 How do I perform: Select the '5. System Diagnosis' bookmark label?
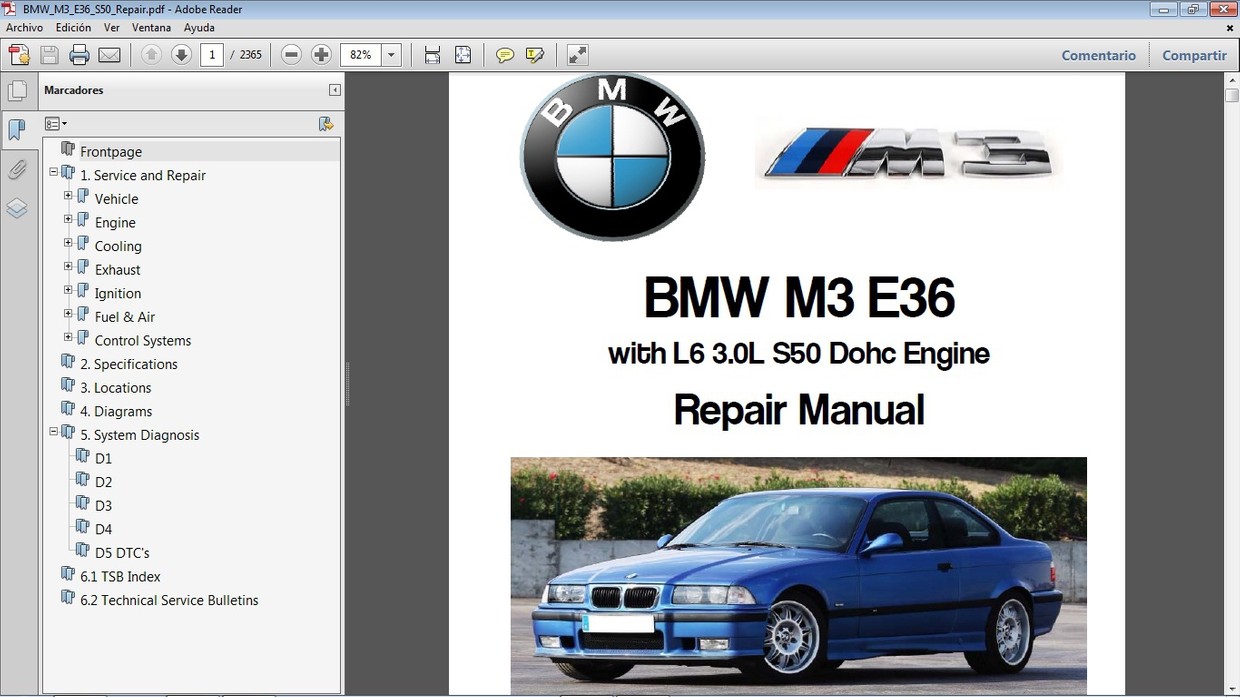pyautogui.click(x=140, y=435)
